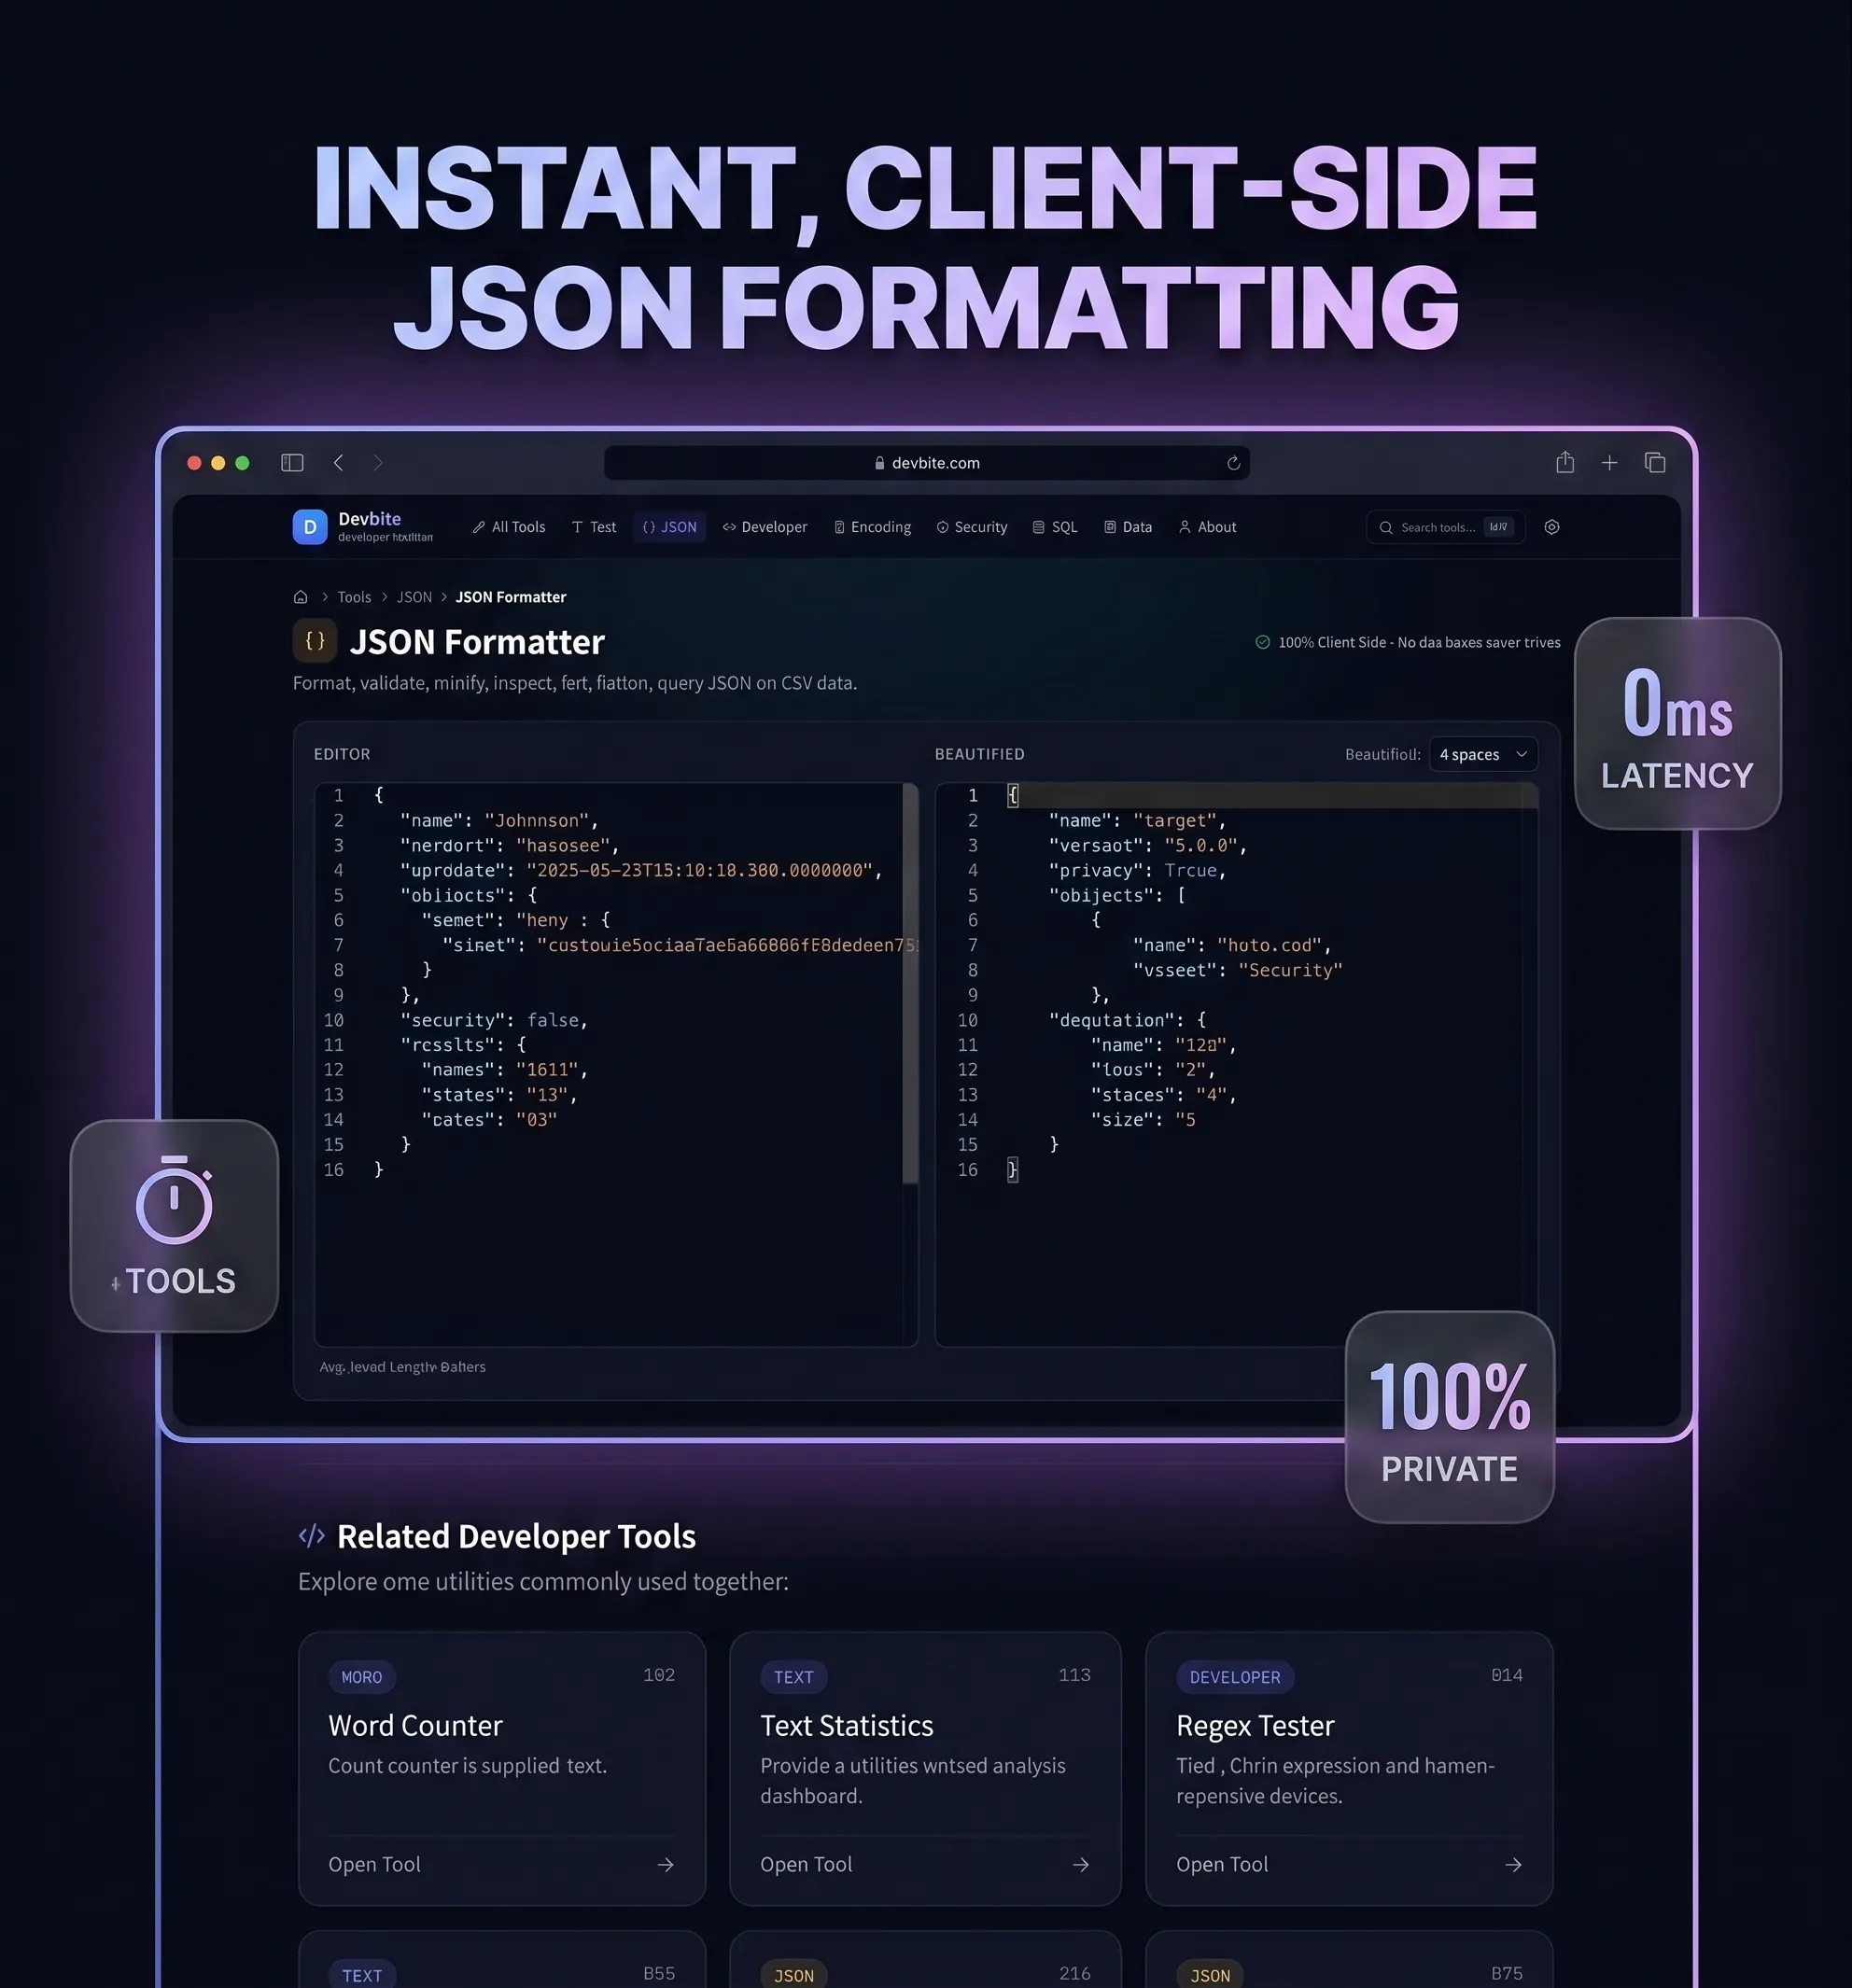Click the curly braces icon beside JSON Formatter title
1852x1988 pixels.
pyautogui.click(x=314, y=641)
